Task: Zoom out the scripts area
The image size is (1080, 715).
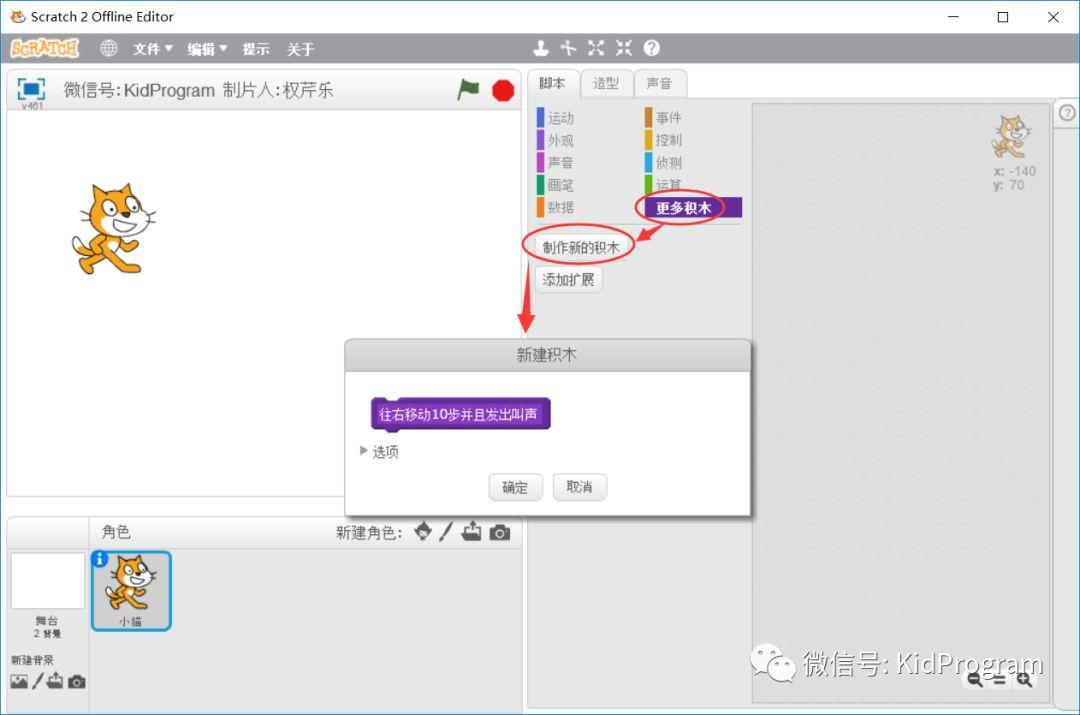Action: coord(975,679)
